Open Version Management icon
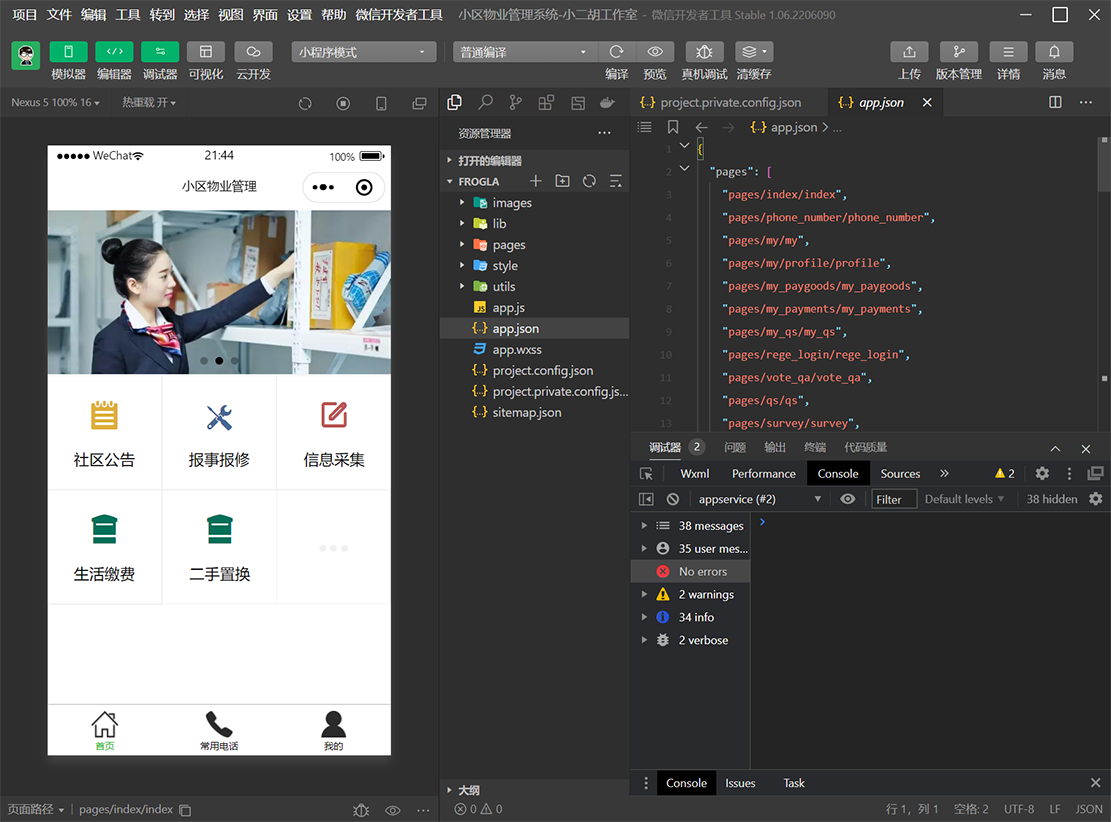This screenshot has height=822, width=1111. (959, 52)
